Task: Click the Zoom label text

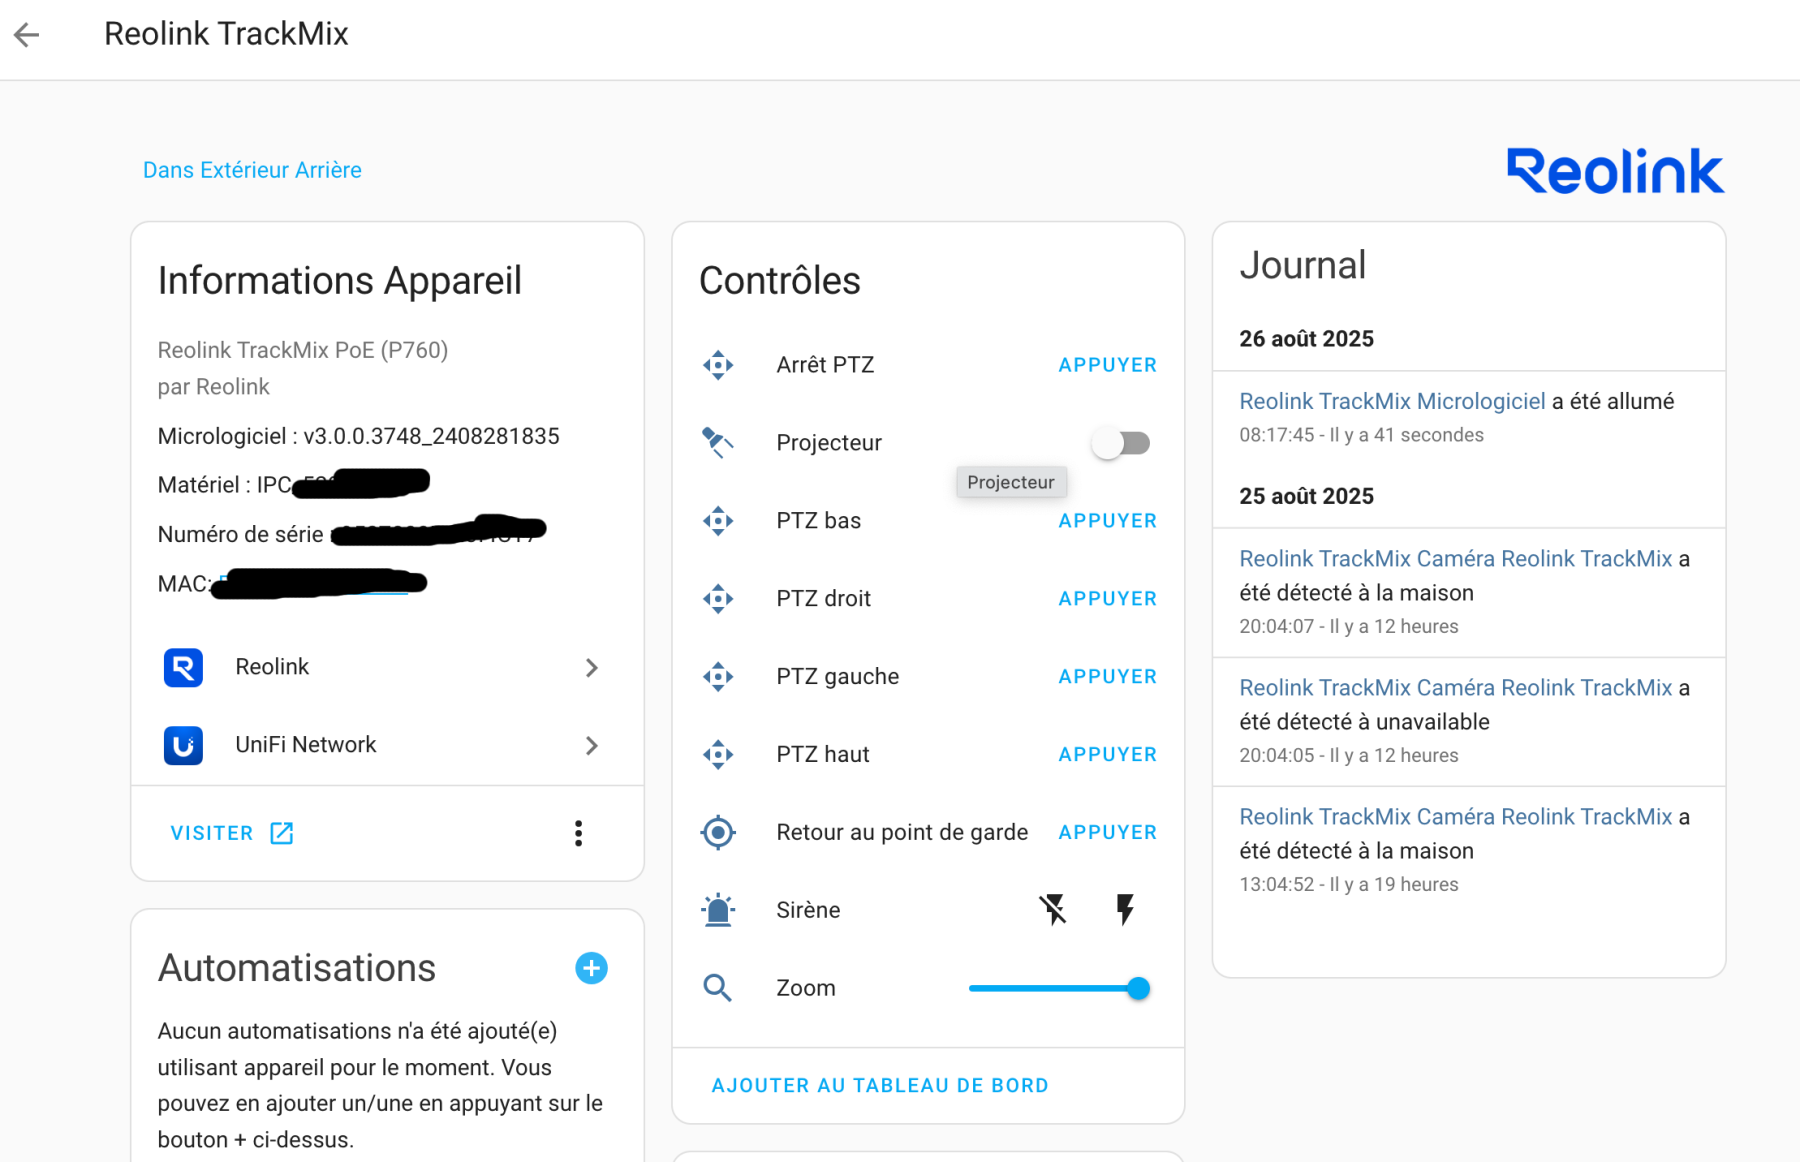Action: (806, 988)
